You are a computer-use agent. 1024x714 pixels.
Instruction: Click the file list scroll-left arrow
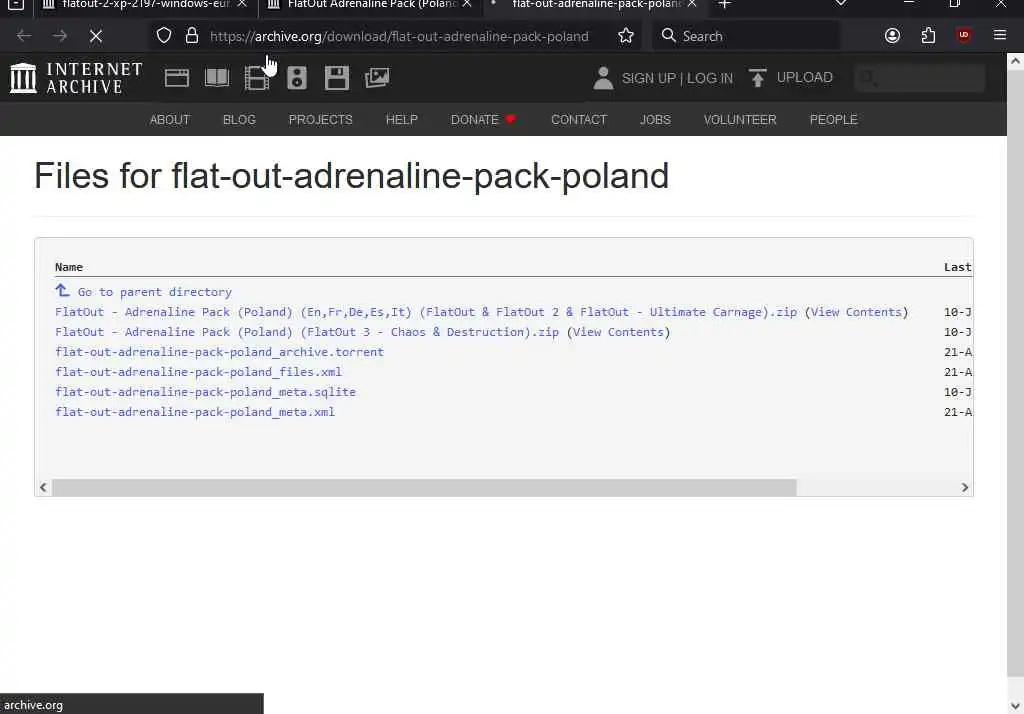pos(43,487)
